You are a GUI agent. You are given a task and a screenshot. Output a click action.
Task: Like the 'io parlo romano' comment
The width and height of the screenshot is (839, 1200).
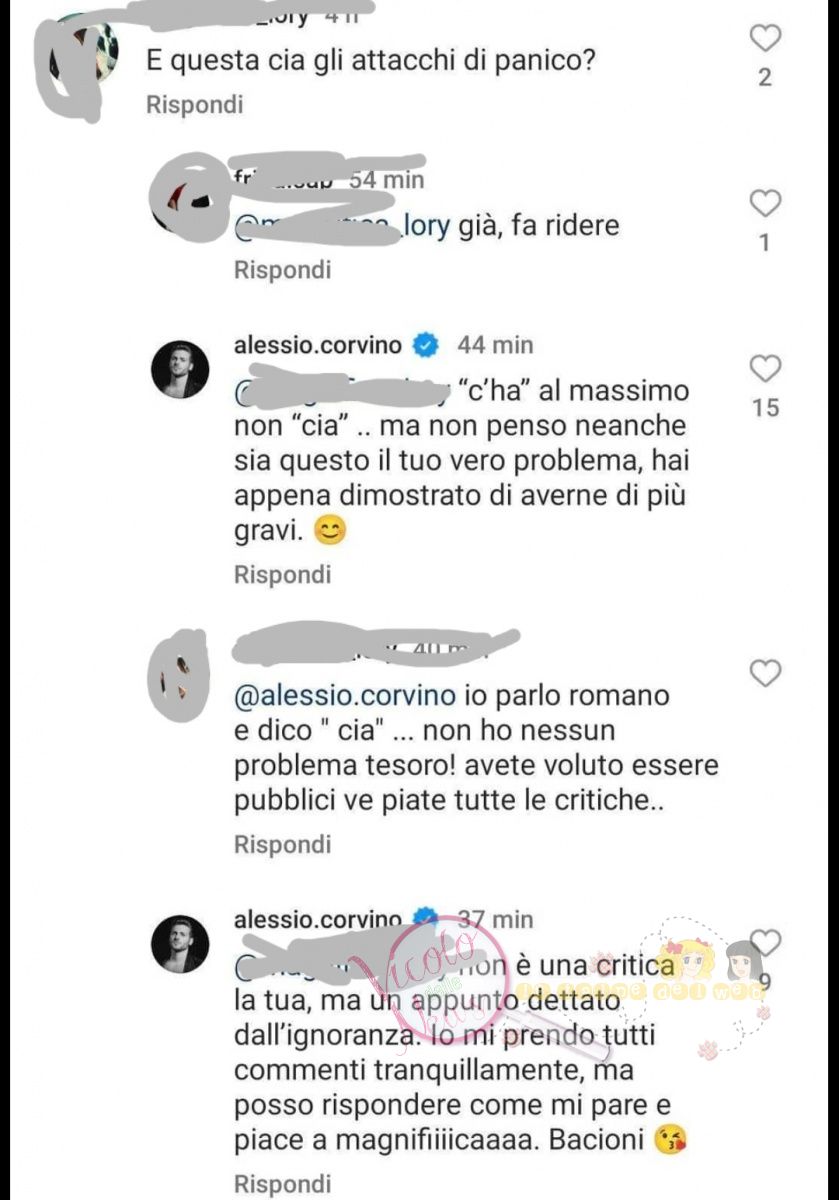click(x=765, y=674)
